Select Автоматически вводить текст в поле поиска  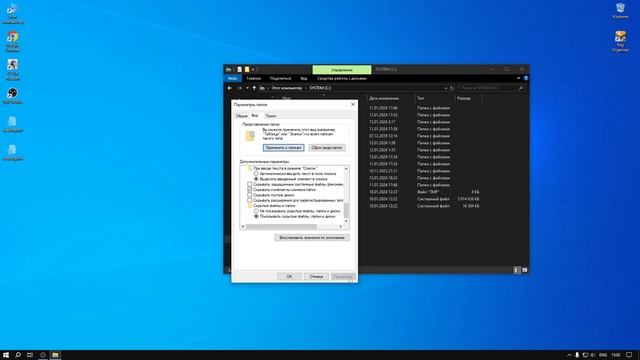pyautogui.click(x=256, y=174)
